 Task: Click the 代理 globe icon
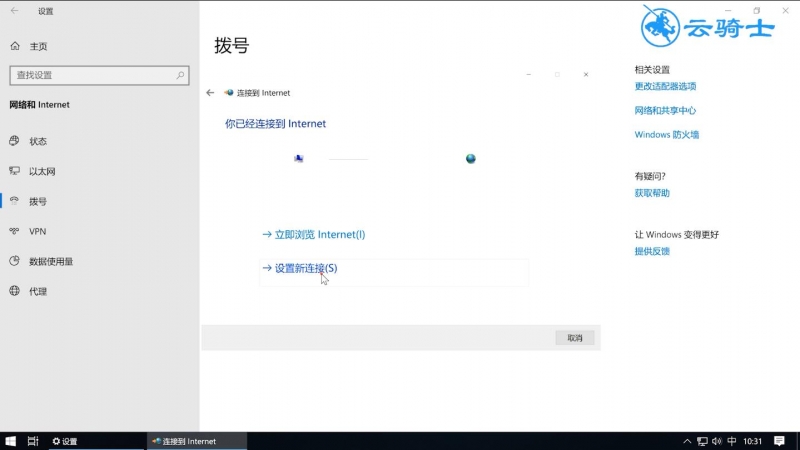tap(14, 291)
